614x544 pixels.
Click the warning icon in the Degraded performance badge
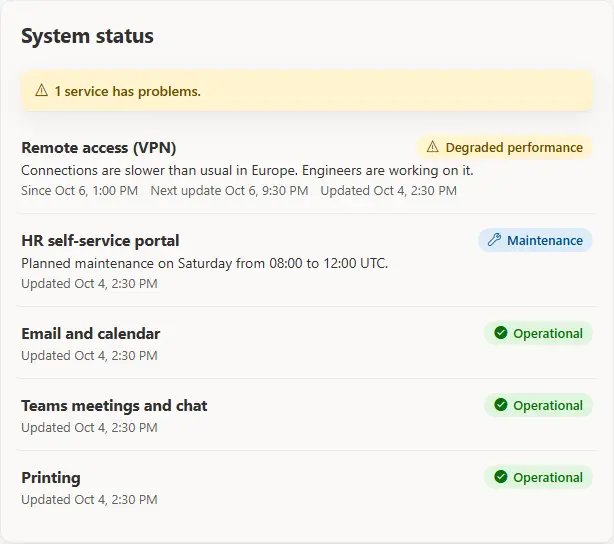coord(432,147)
